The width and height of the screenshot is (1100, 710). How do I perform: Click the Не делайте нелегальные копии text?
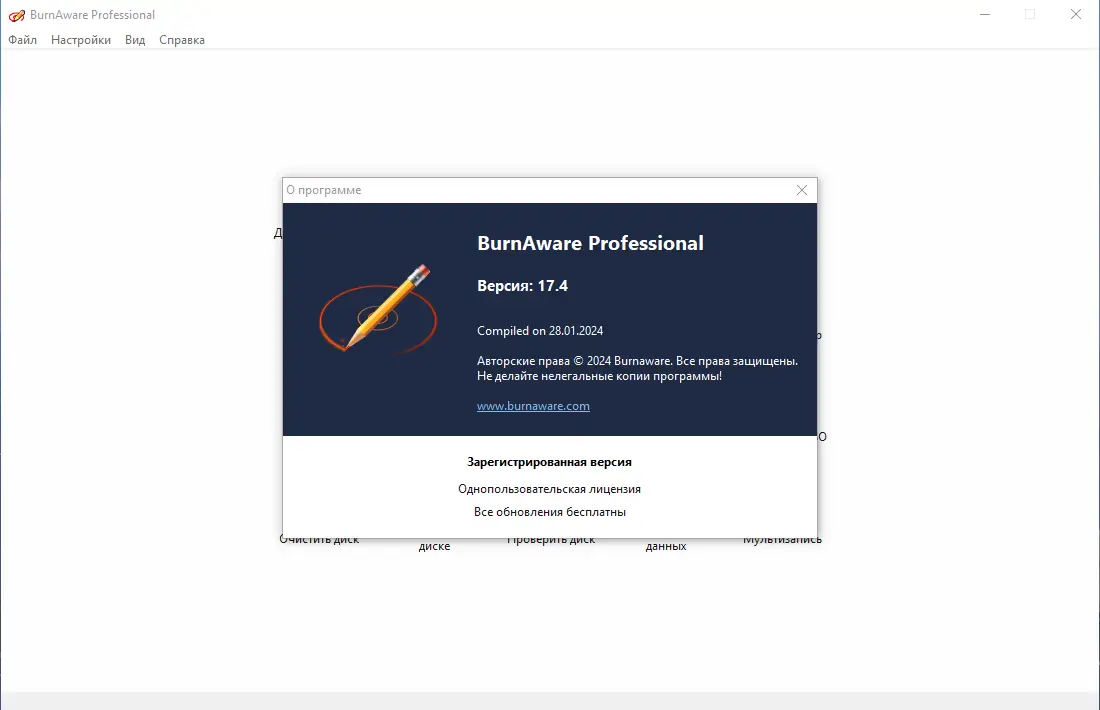pyautogui.click(x=599, y=376)
